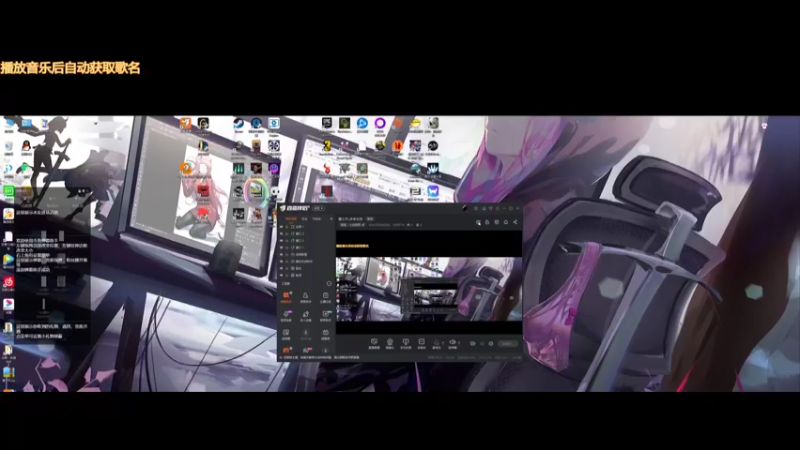800x450 pixels.
Task: Open settings gear beside the start button
Action: pyautogui.click(x=491, y=343)
